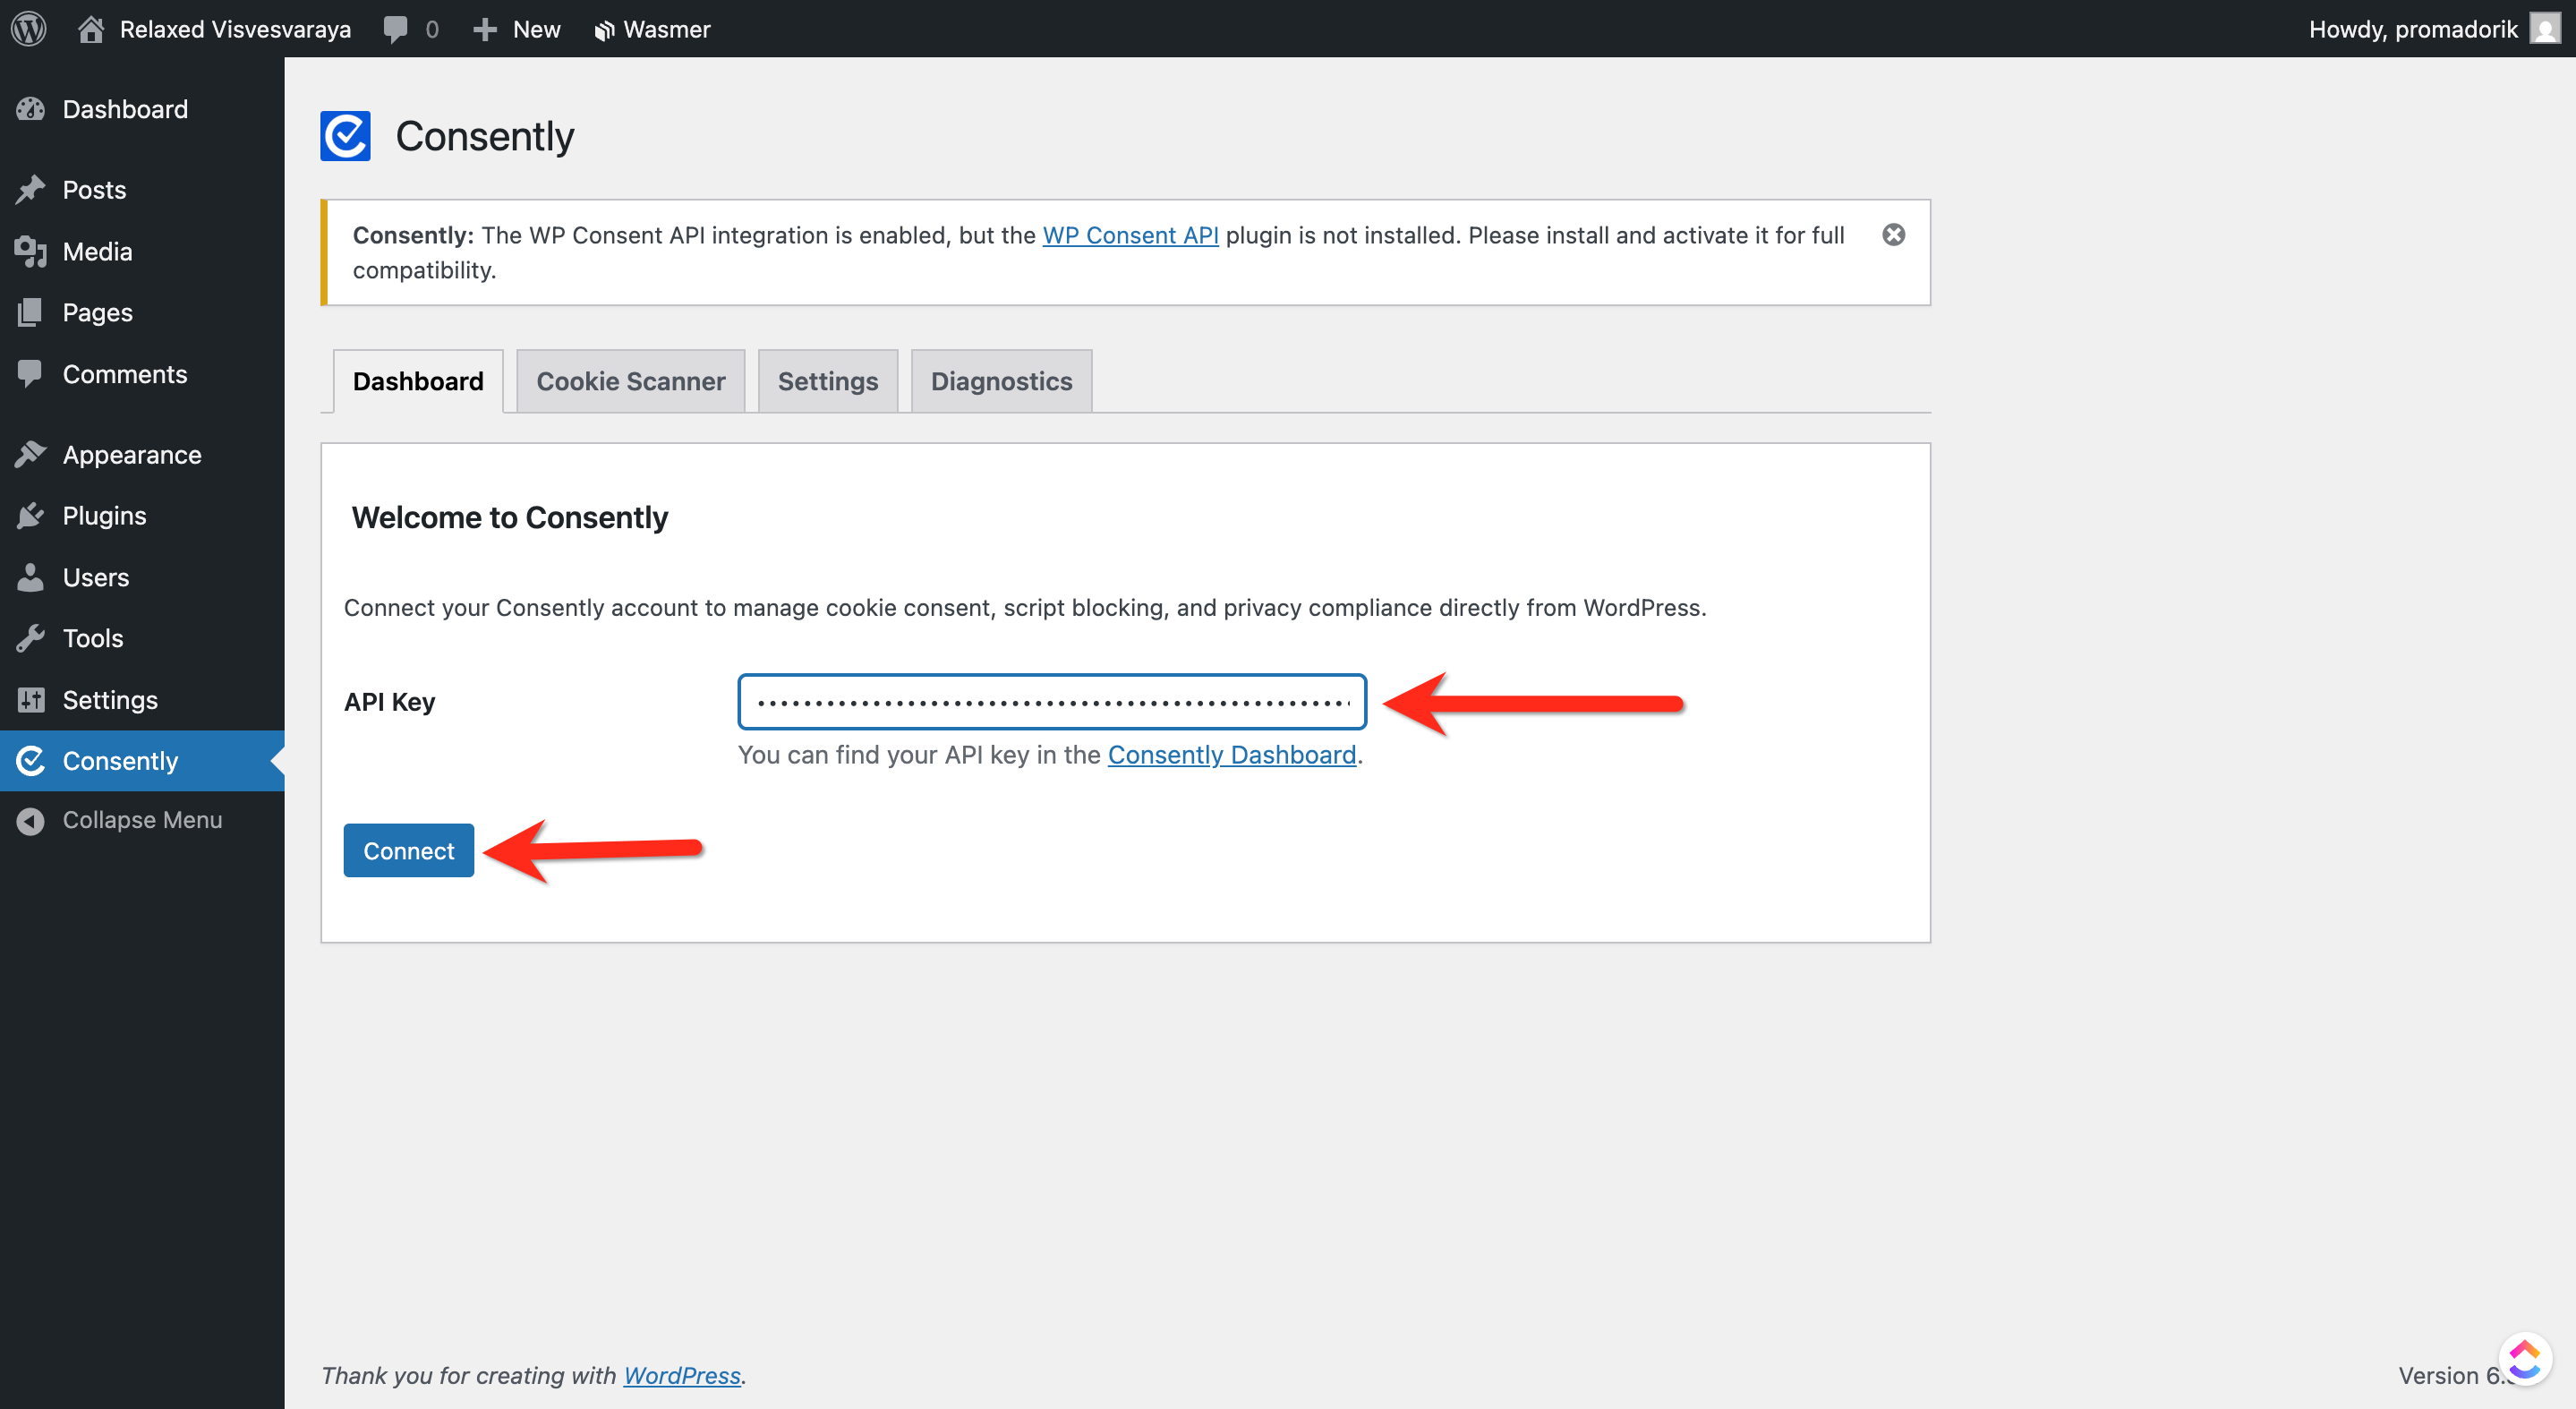This screenshot has height=1409, width=2576.
Task: Open the Plugins sidebar menu
Action: click(x=104, y=516)
